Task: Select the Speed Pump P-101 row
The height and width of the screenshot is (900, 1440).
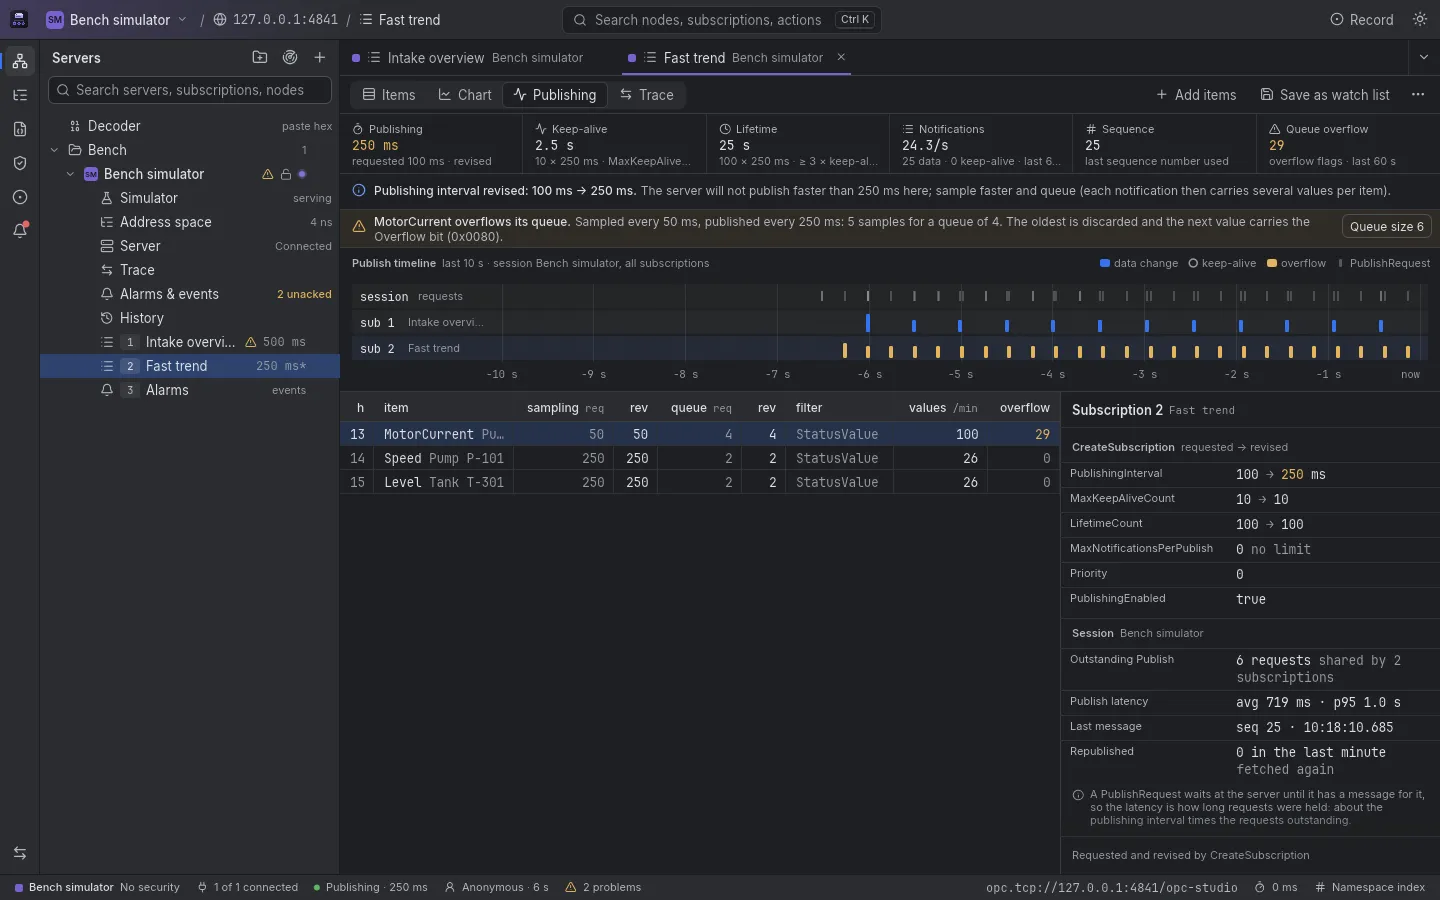Action: (x=700, y=458)
